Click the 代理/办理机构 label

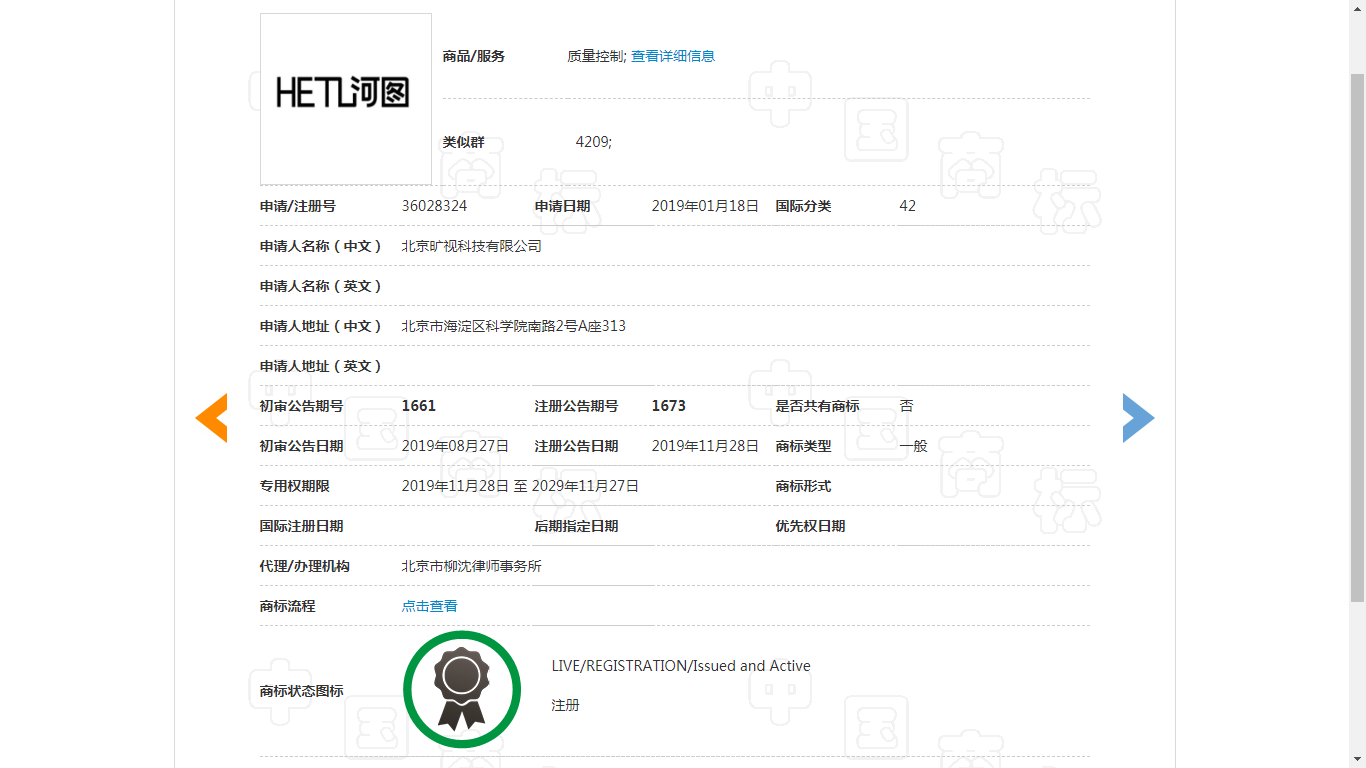(x=305, y=566)
